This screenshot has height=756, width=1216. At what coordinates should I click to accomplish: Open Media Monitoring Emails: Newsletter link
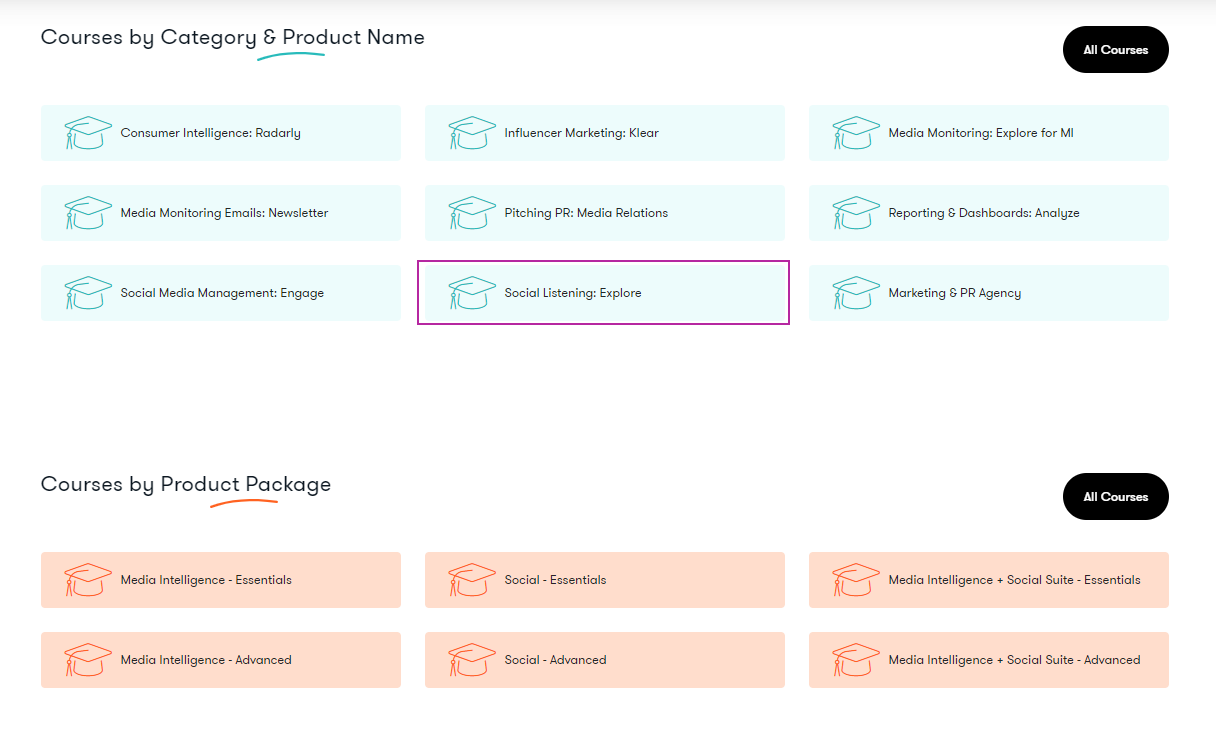click(x=224, y=213)
